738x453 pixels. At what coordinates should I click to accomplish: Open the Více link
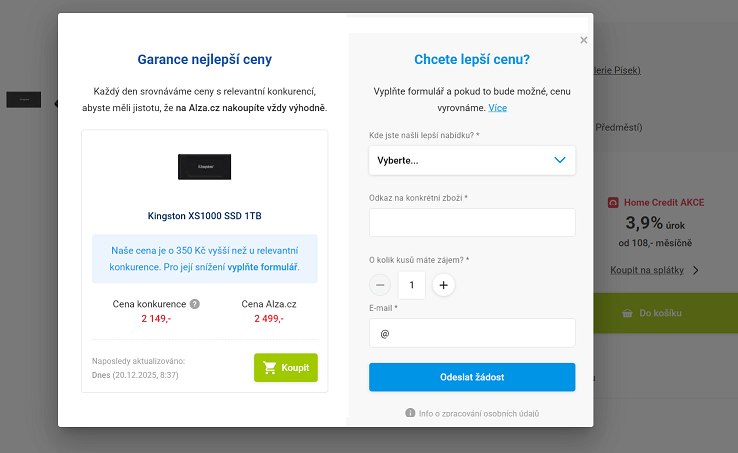pyautogui.click(x=498, y=107)
